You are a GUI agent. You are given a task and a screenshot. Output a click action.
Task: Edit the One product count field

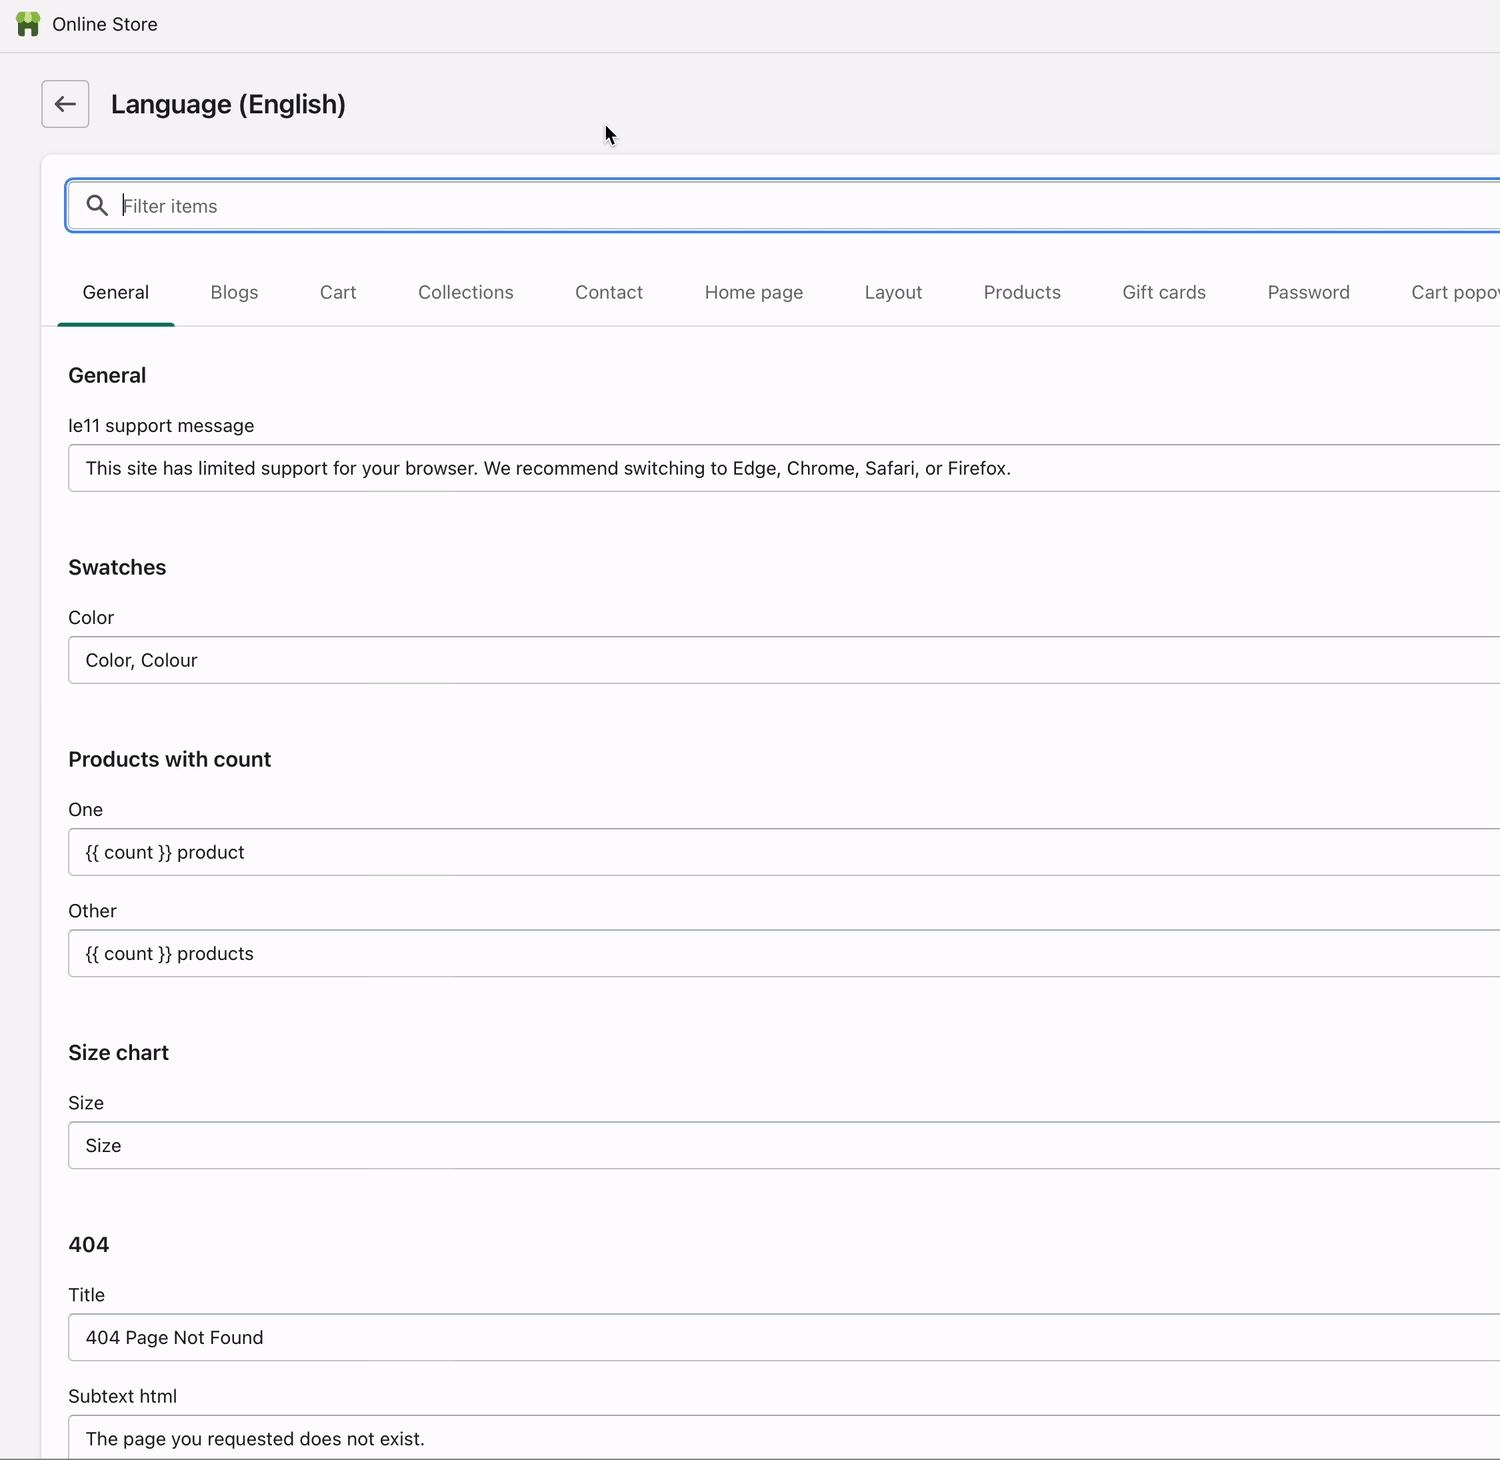pyautogui.click(x=780, y=852)
